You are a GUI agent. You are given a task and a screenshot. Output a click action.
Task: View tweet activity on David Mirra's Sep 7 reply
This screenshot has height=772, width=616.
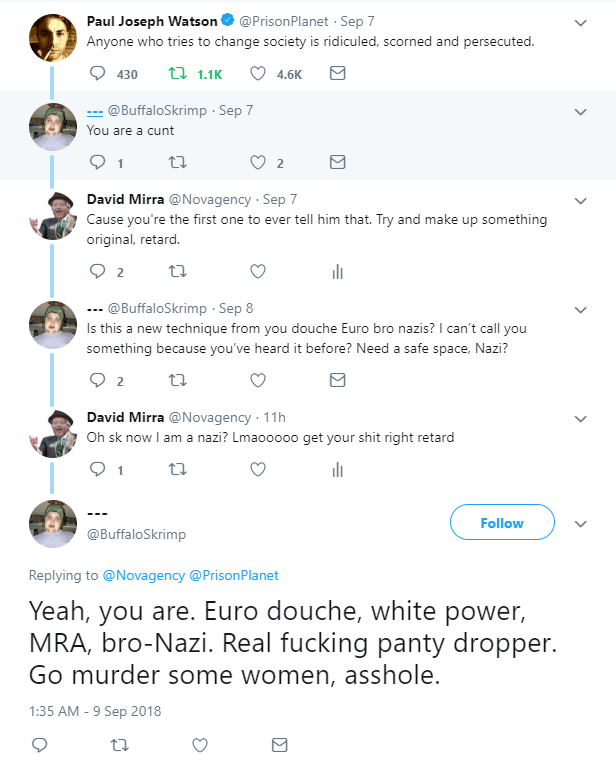tap(338, 271)
